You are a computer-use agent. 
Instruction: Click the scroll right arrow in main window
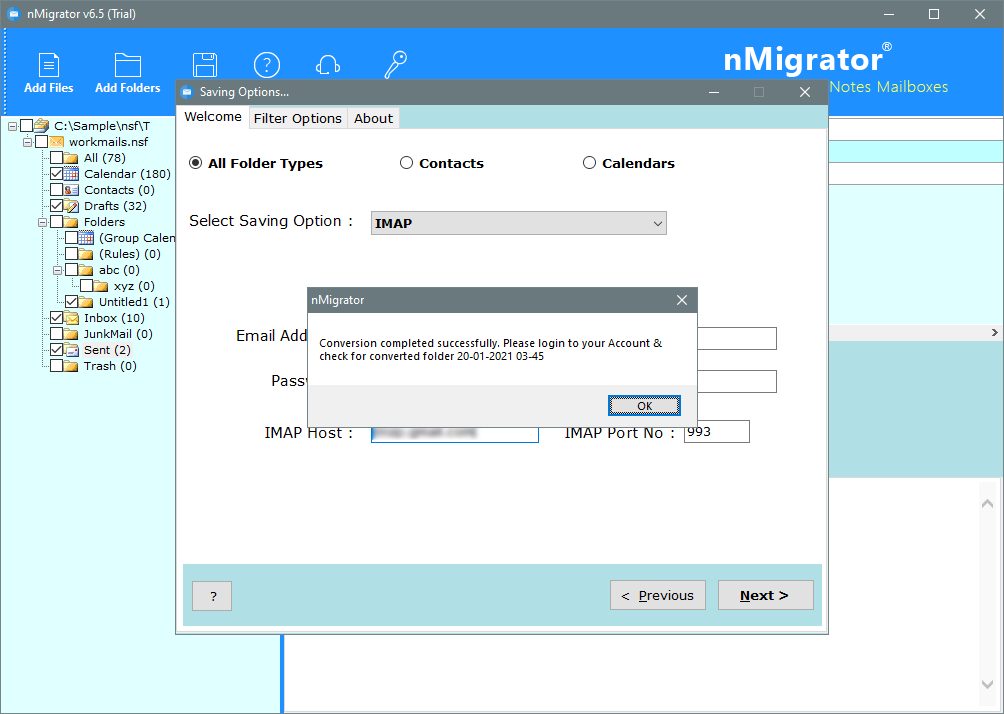[x=994, y=332]
